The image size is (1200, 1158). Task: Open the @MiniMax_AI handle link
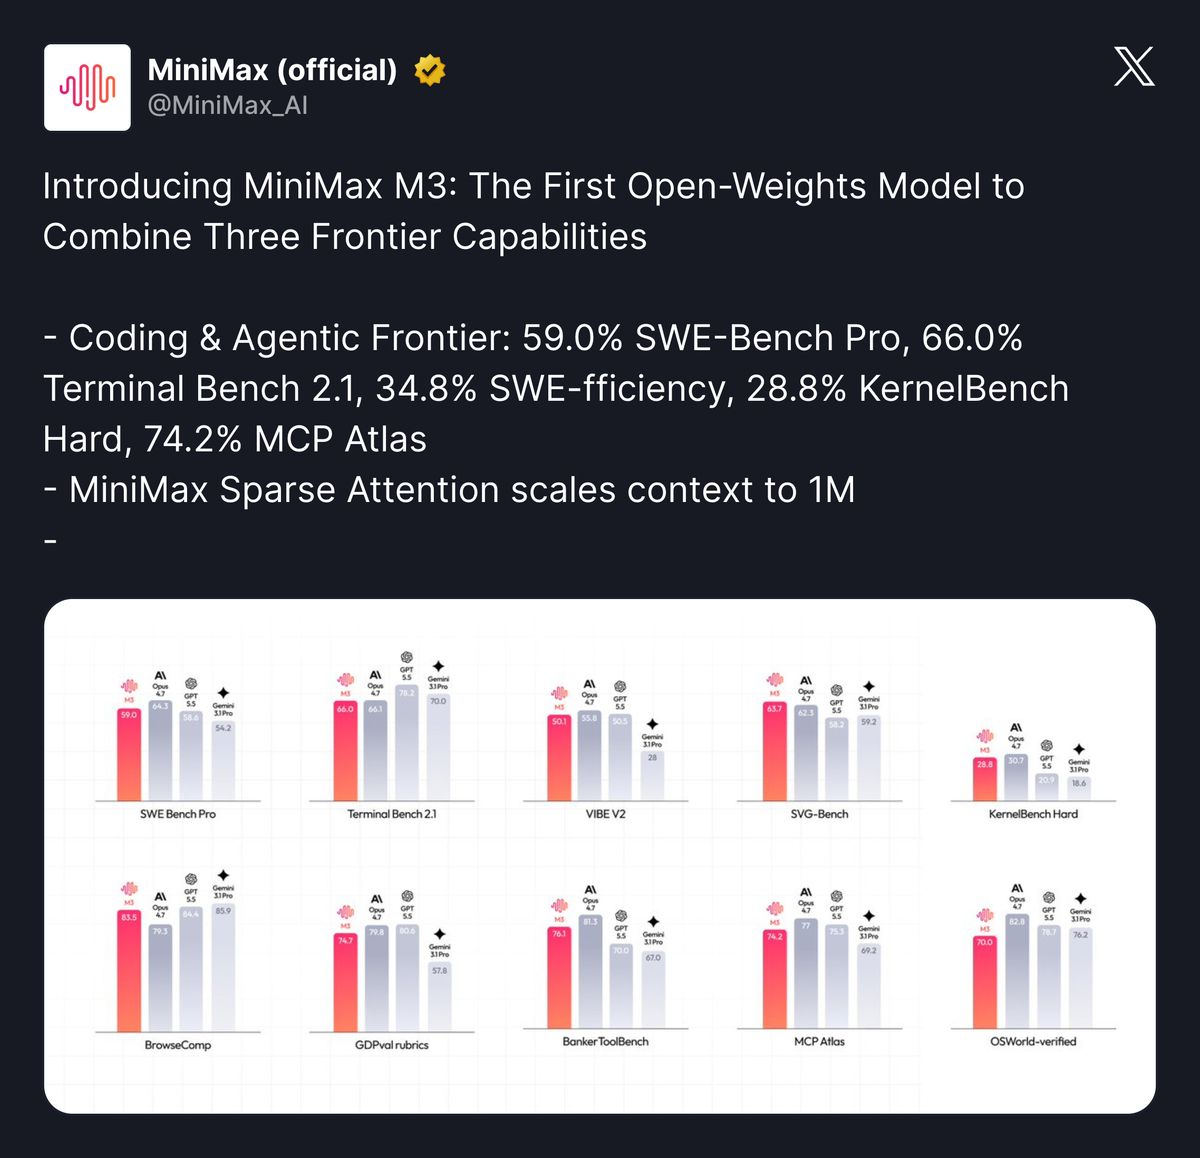(x=228, y=105)
